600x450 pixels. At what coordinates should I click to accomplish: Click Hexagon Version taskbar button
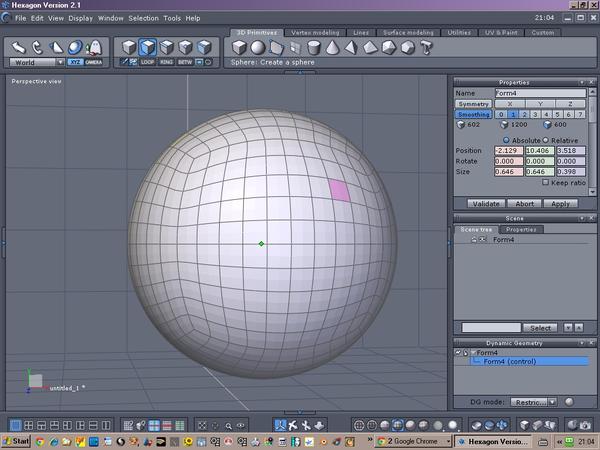494,441
